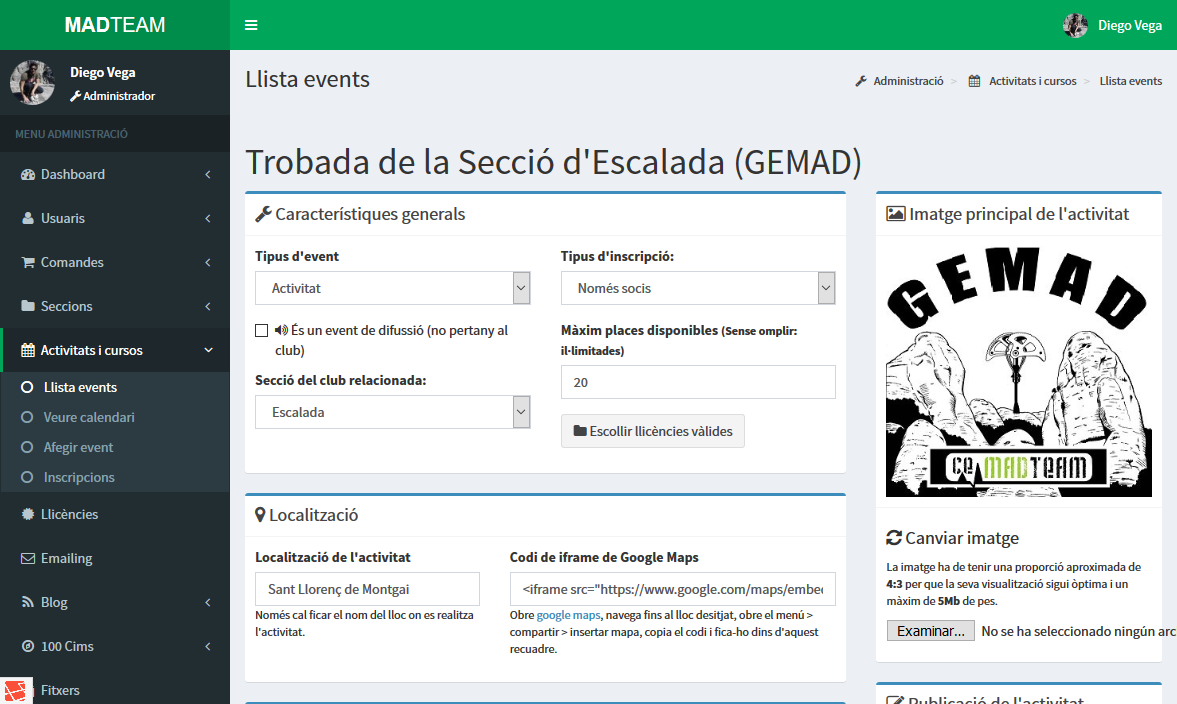Go to Administració breadcrumb link
Image resolution: width=1177 pixels, height=704 pixels.
tap(908, 81)
